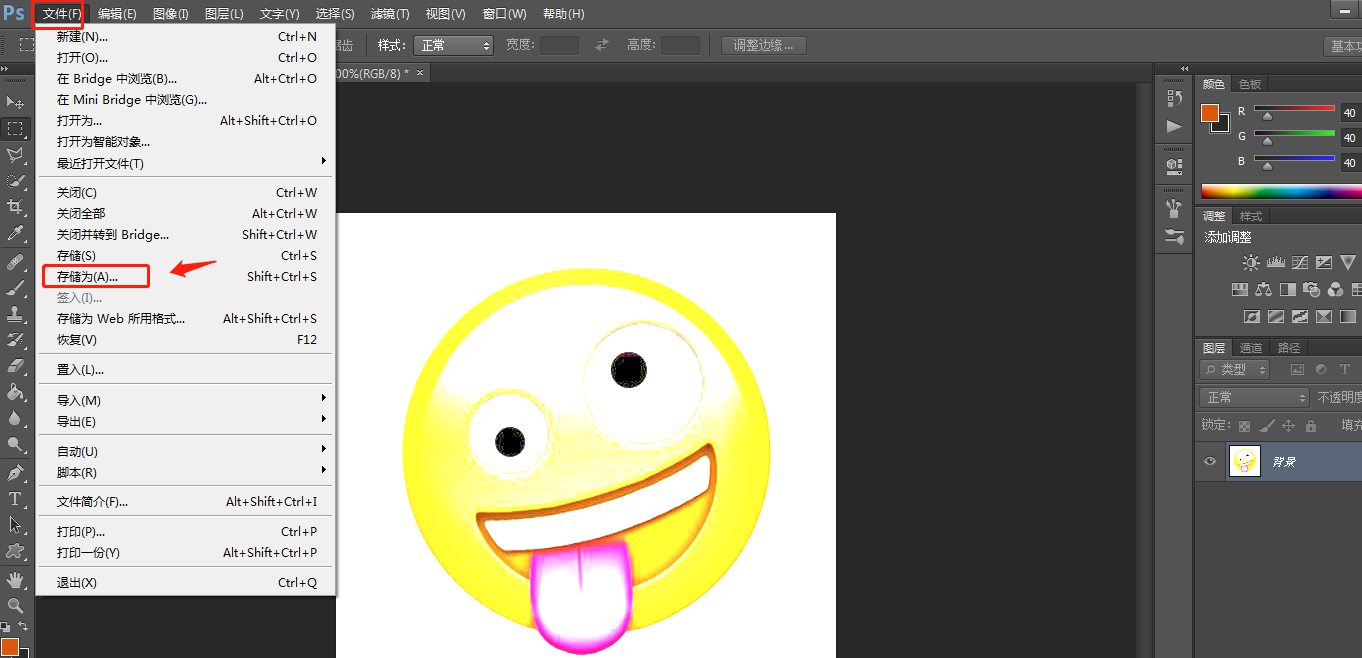
Task: Add a Brightness/Contrast adjustment
Action: (1250, 263)
